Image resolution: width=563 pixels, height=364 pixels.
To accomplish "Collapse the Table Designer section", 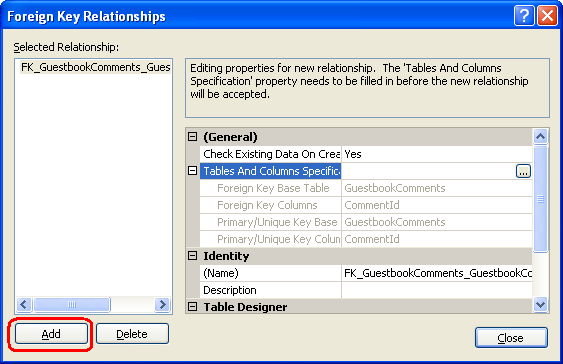I will pos(193,307).
